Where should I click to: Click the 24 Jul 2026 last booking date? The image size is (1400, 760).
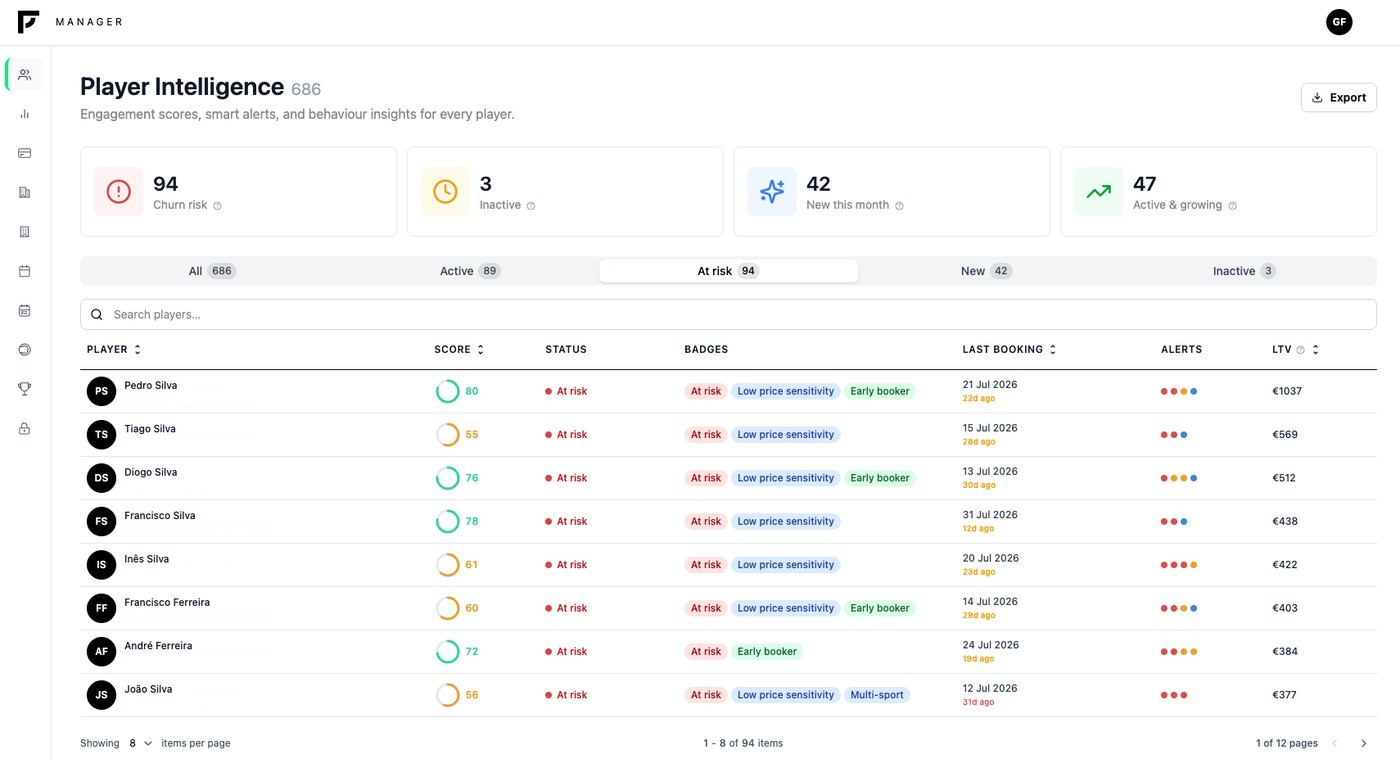pyautogui.click(x=991, y=645)
